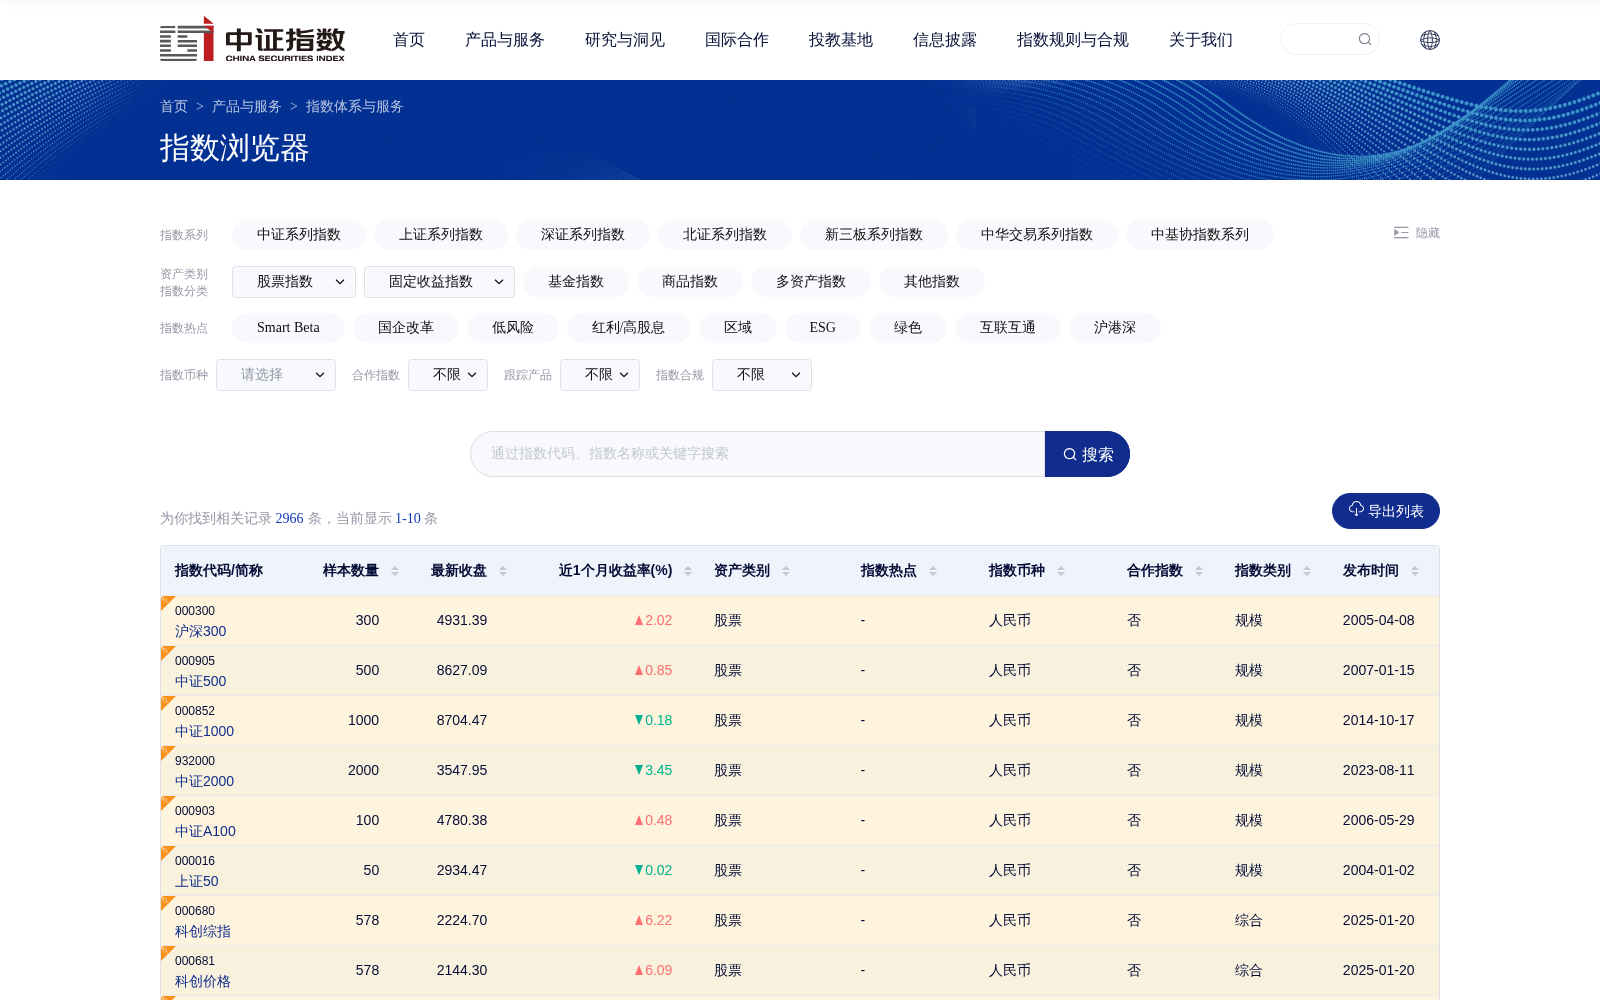This screenshot has width=1600, height=1000.
Task: Select the 基金指数 asset filter
Action: [x=576, y=282]
